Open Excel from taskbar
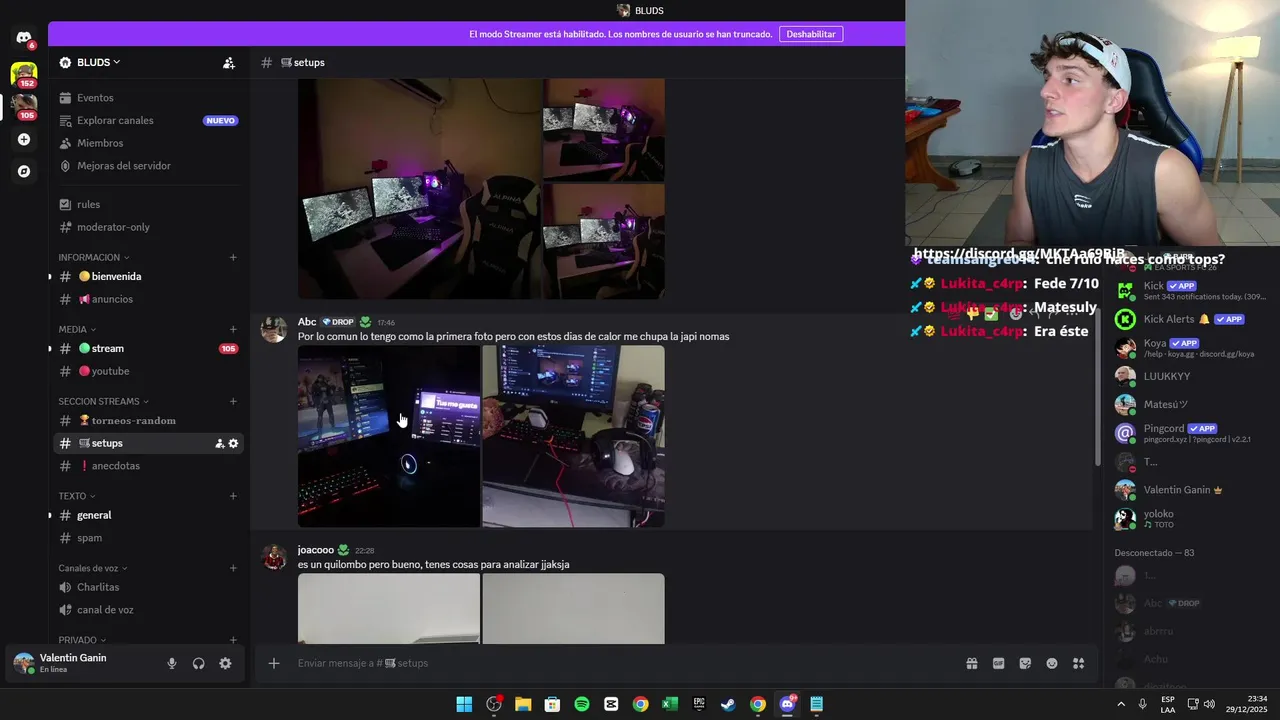 coord(670,704)
